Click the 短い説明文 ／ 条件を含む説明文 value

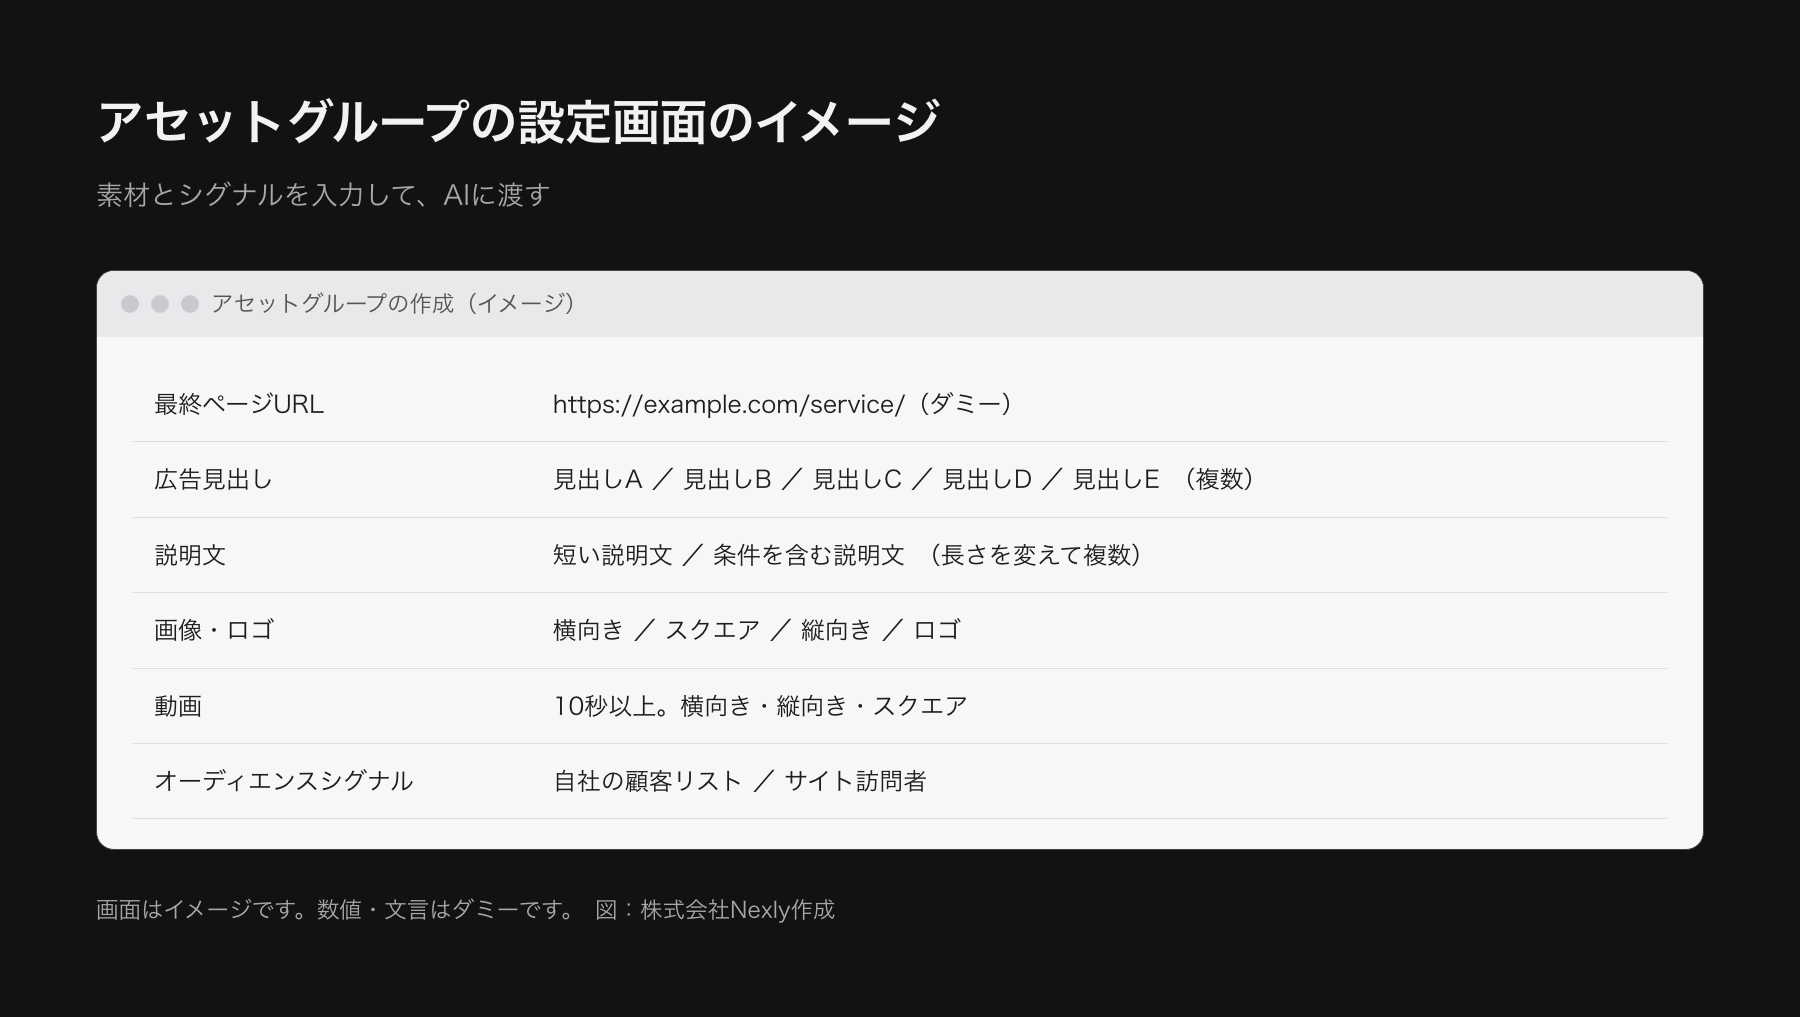tap(728, 555)
